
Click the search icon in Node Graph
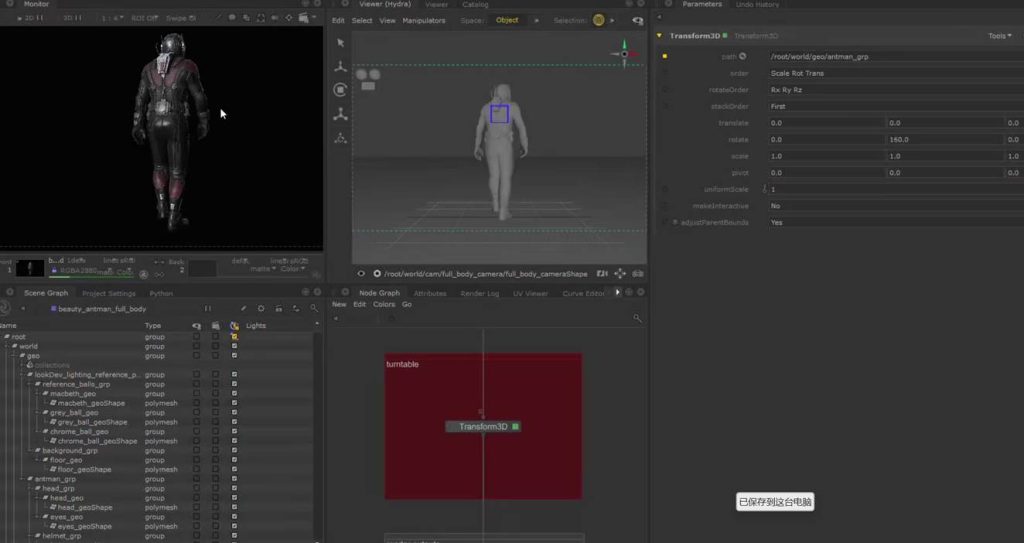(637, 318)
